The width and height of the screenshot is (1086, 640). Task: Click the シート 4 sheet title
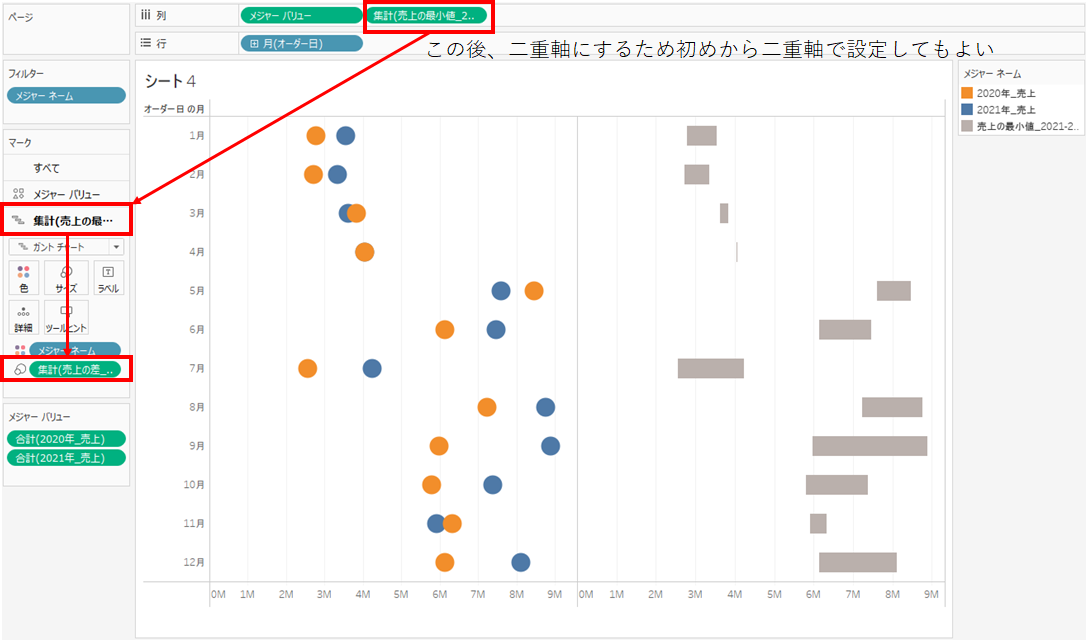pos(170,81)
